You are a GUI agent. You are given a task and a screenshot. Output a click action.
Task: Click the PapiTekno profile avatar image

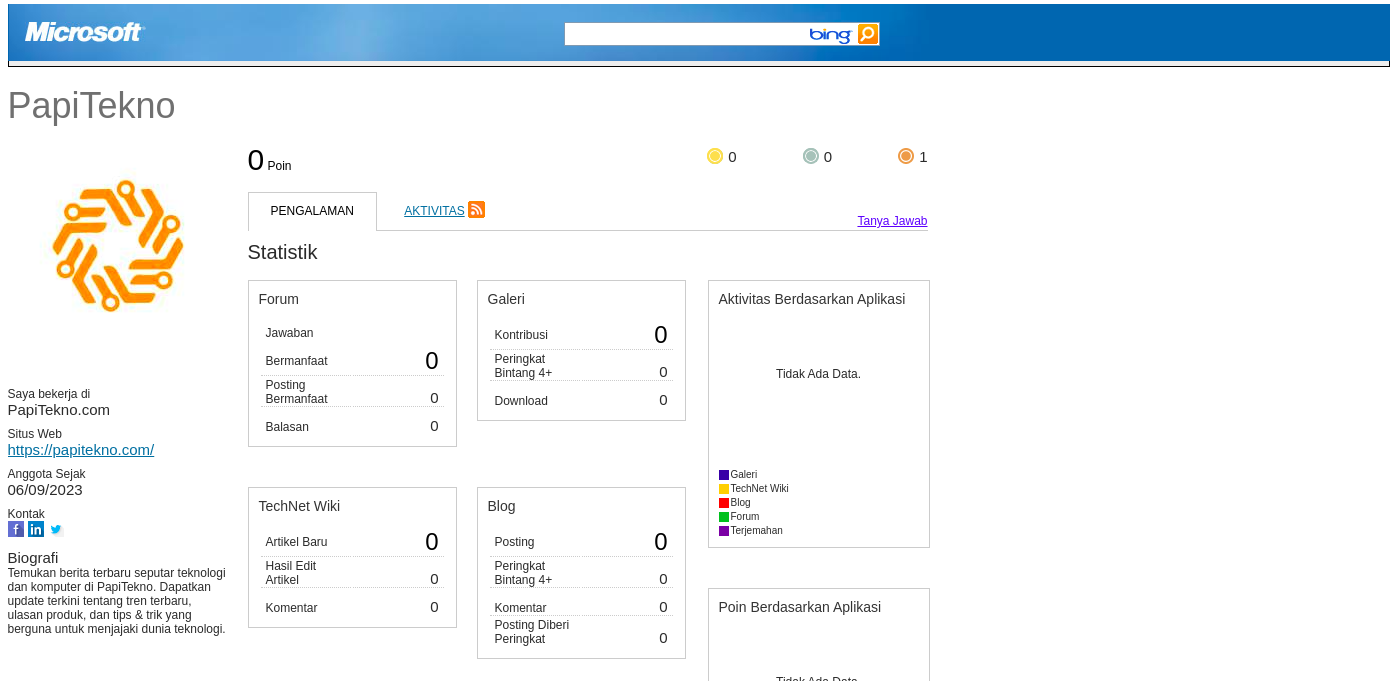pyautogui.click(x=118, y=246)
